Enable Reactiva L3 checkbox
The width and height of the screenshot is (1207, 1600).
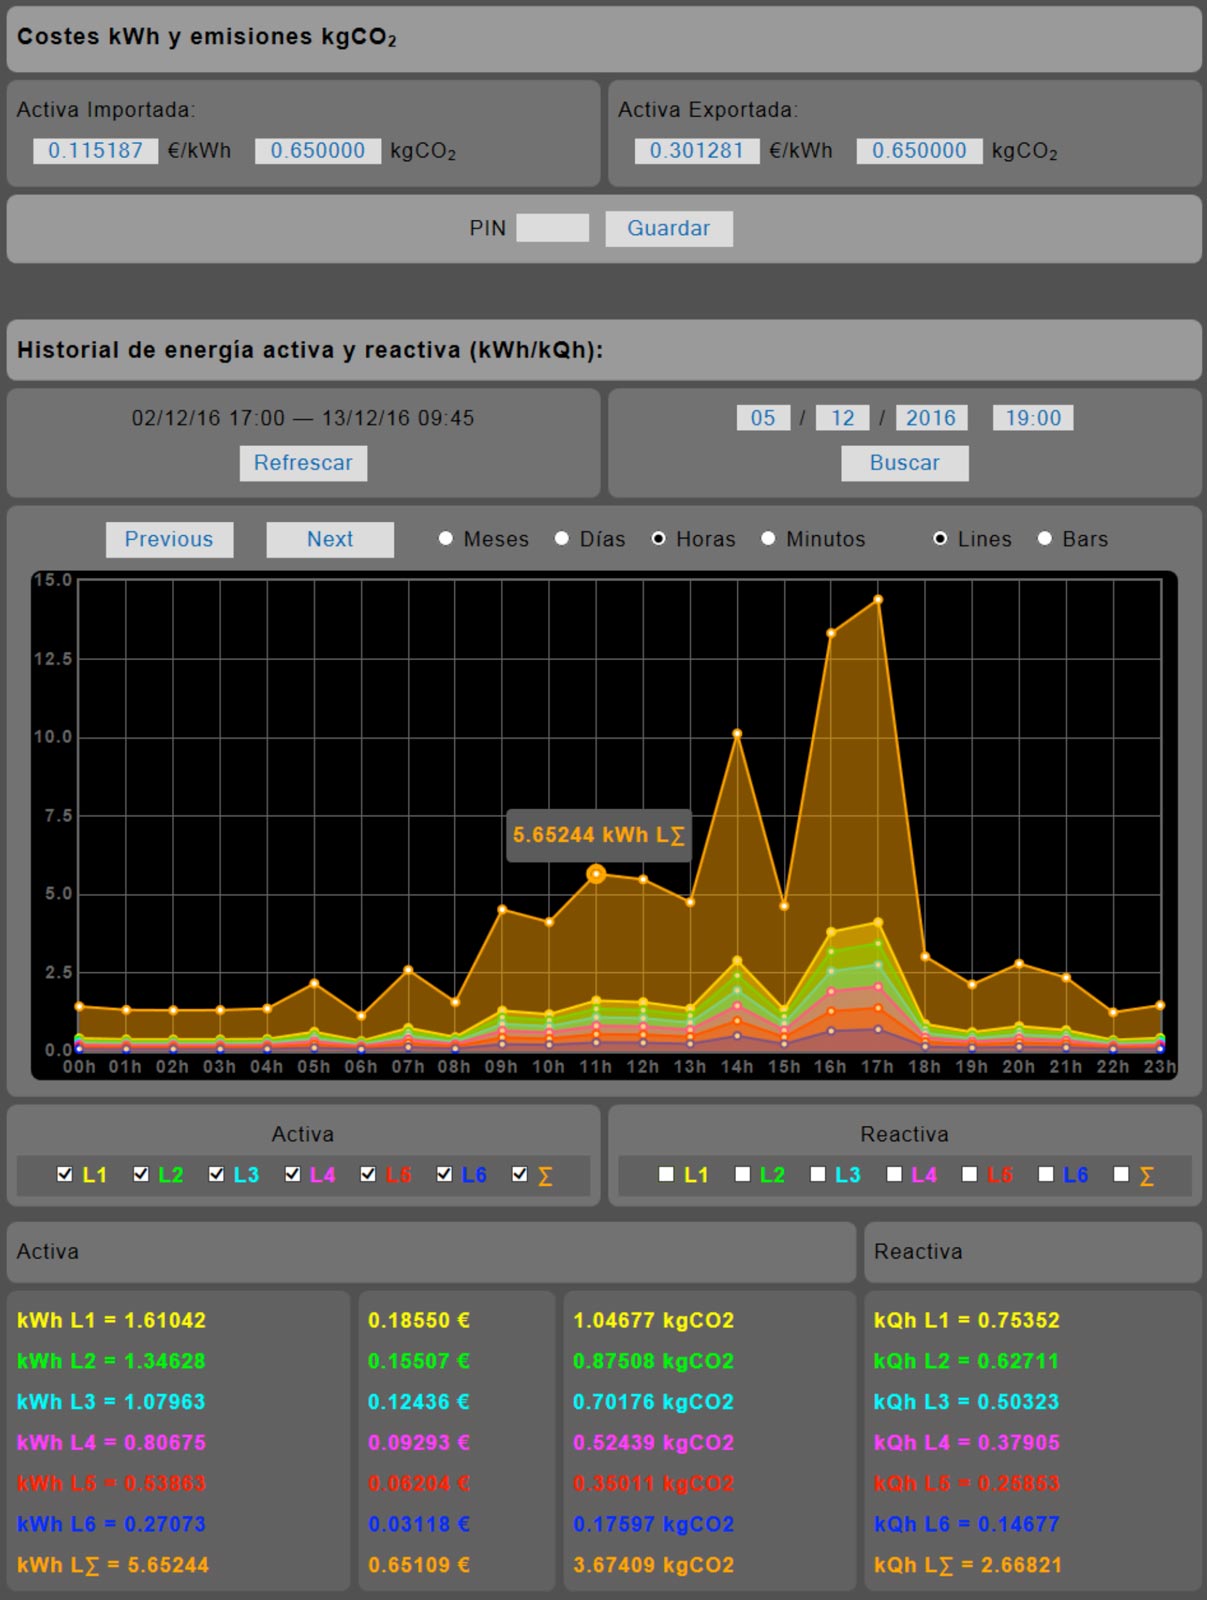[818, 1175]
